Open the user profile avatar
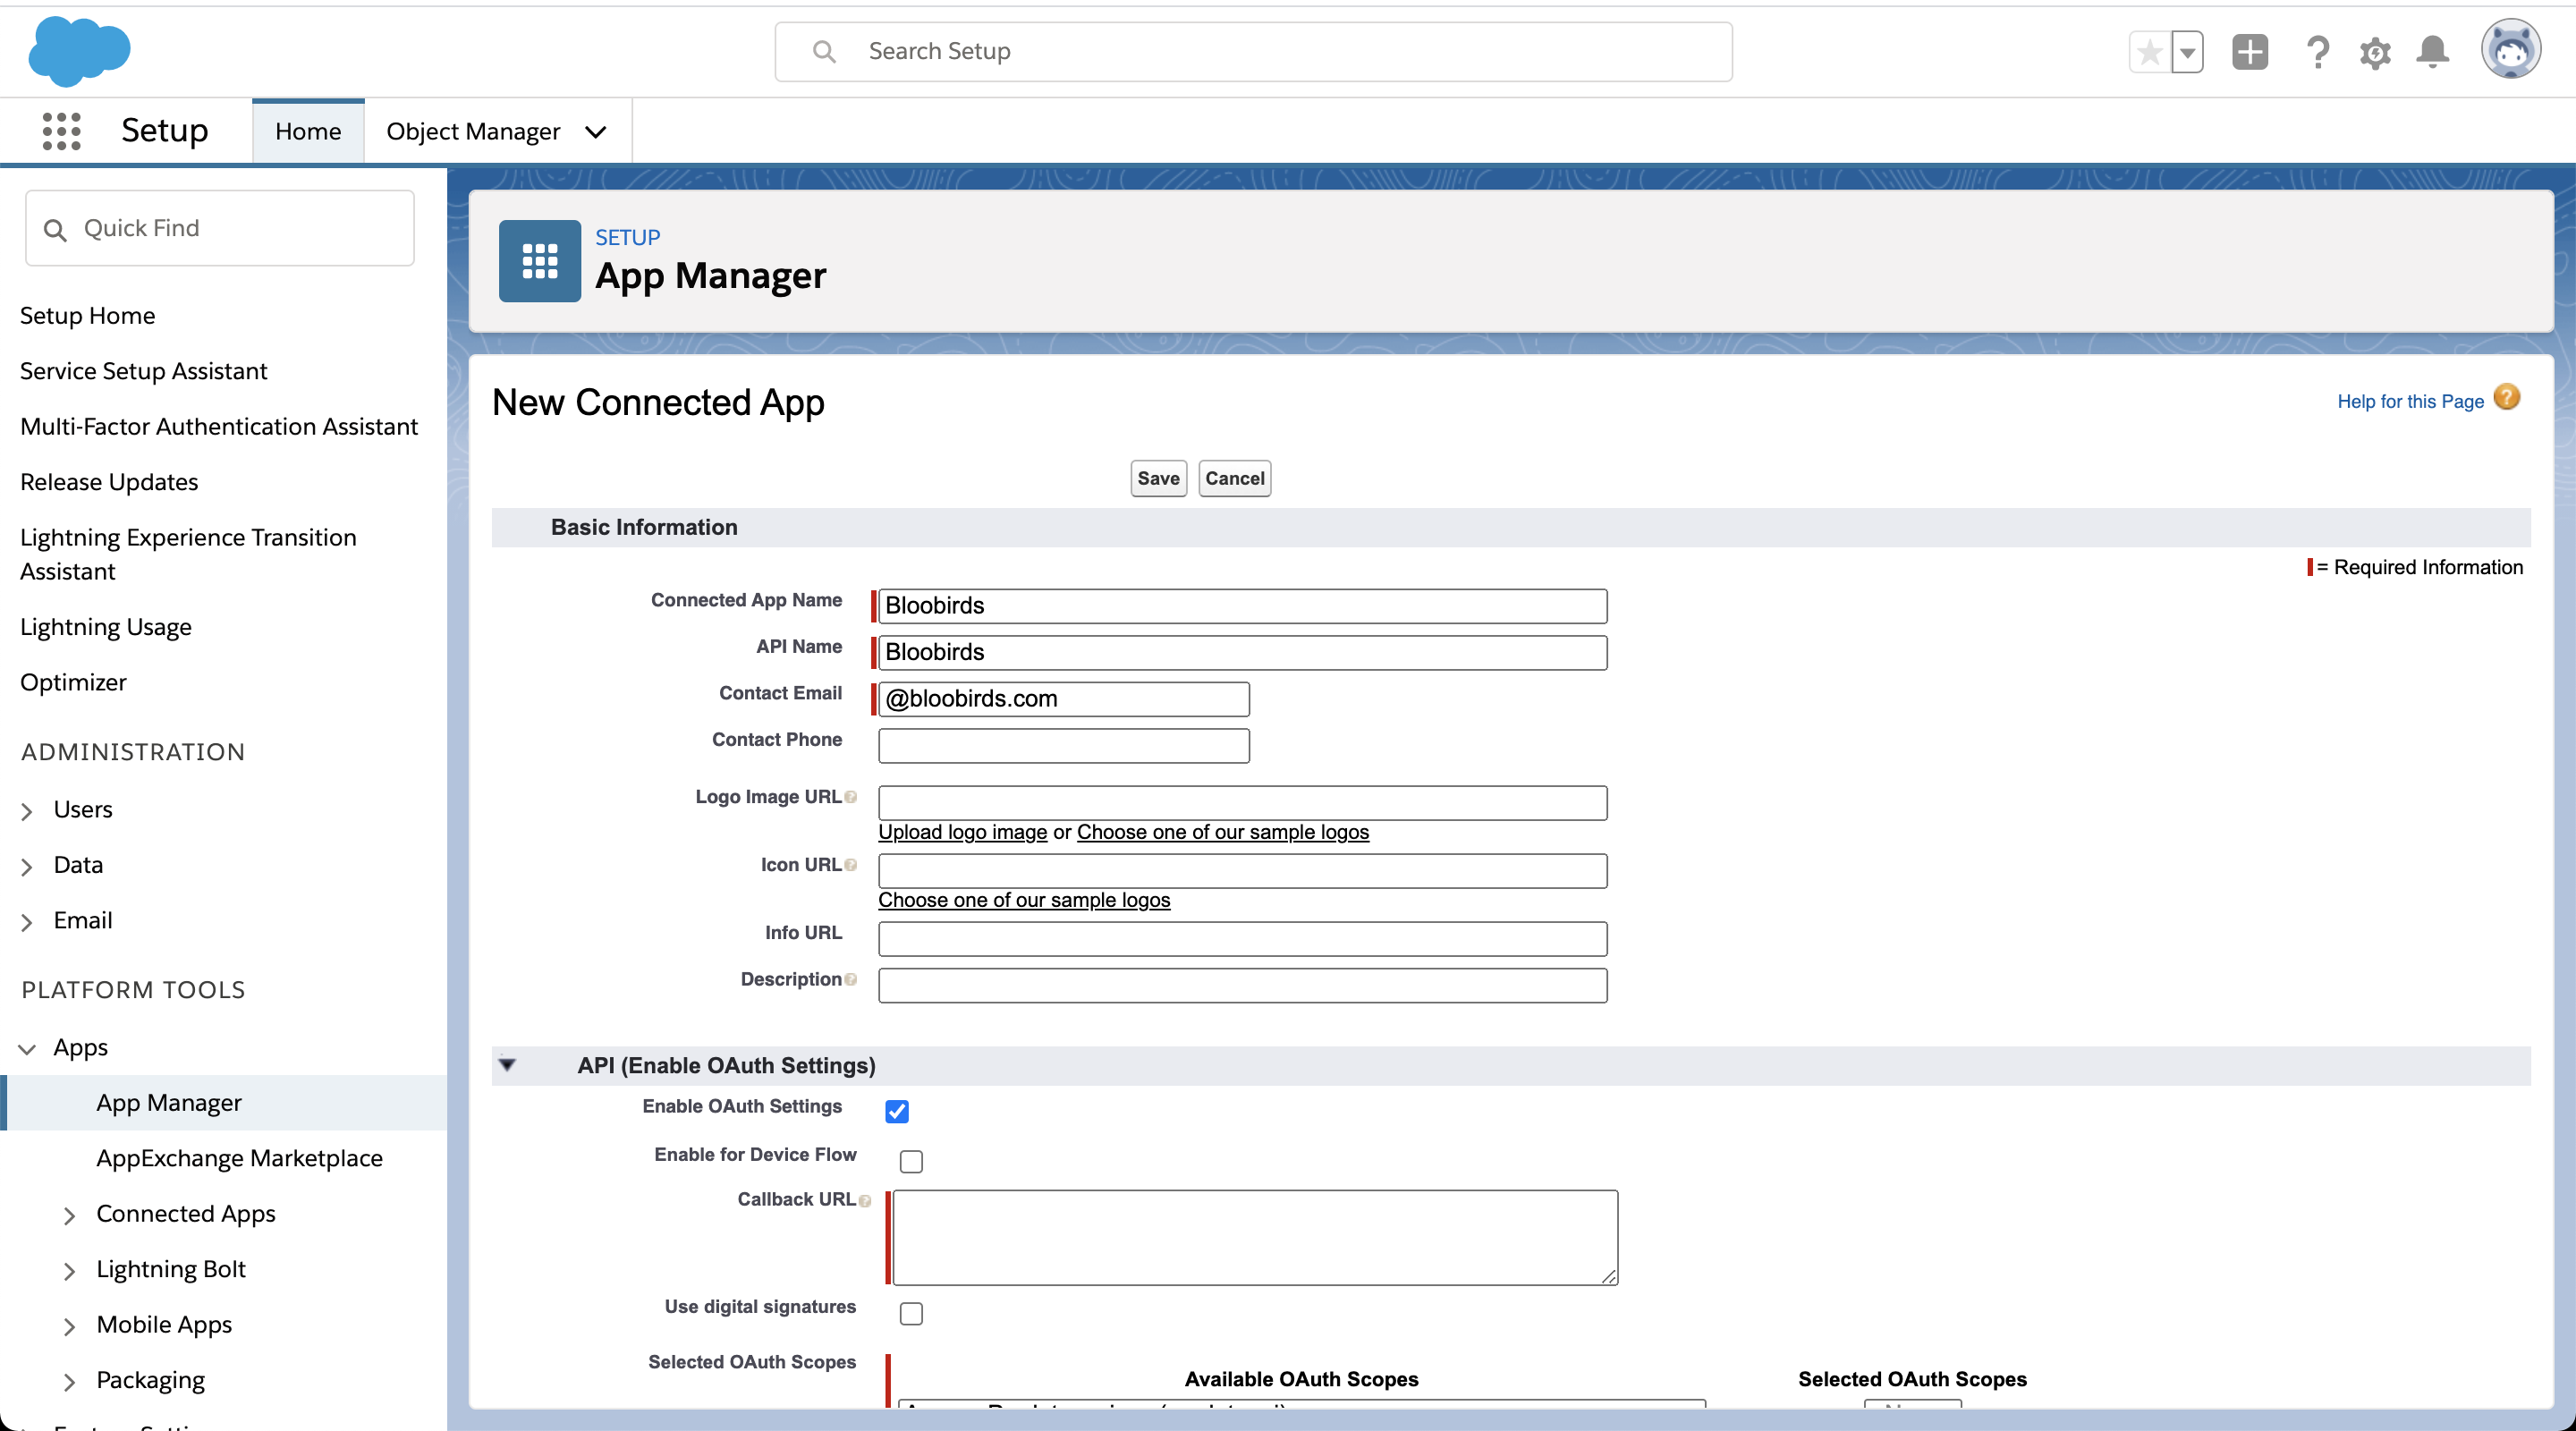Image resolution: width=2576 pixels, height=1431 pixels. [x=2510, y=49]
